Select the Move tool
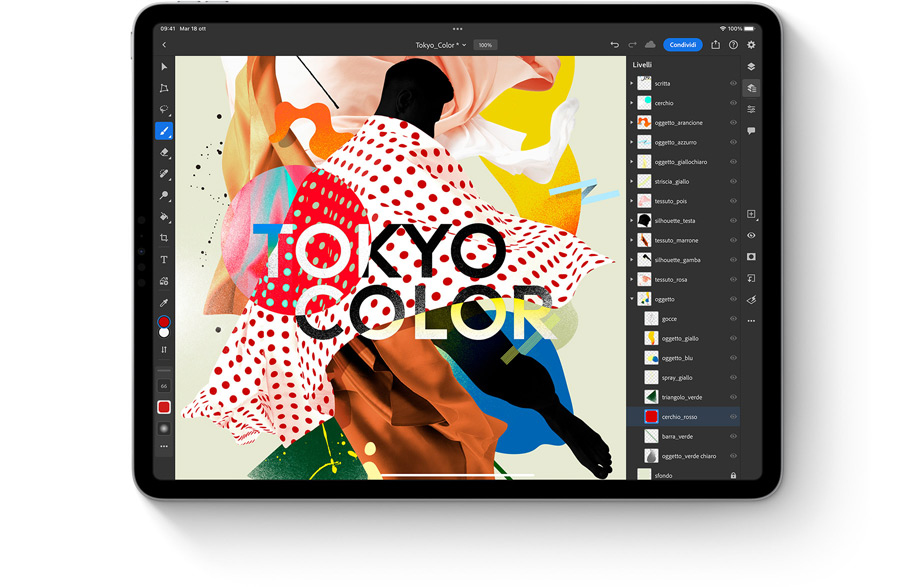Image resolution: width=915 pixels, height=587 pixels. pos(164,67)
